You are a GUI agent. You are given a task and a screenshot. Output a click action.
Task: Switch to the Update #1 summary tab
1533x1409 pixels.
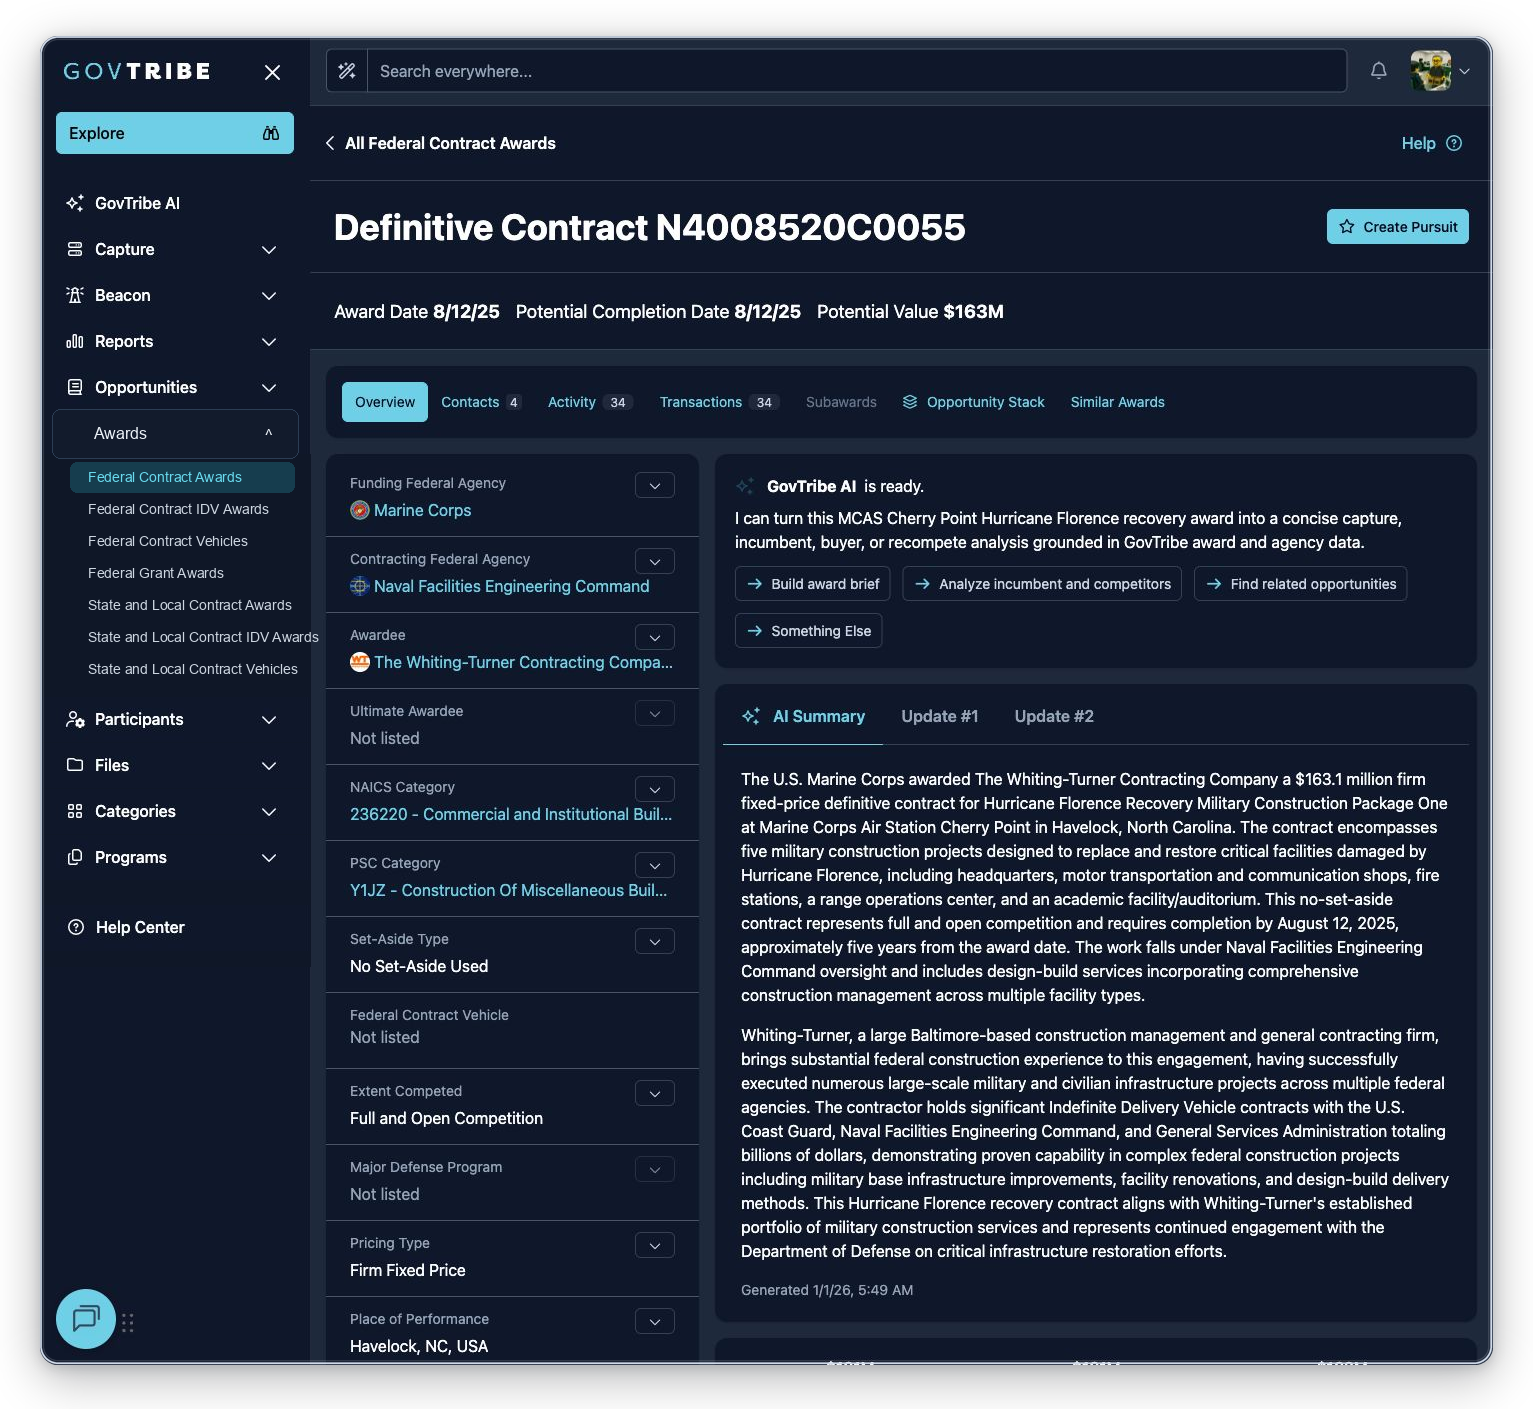point(940,716)
